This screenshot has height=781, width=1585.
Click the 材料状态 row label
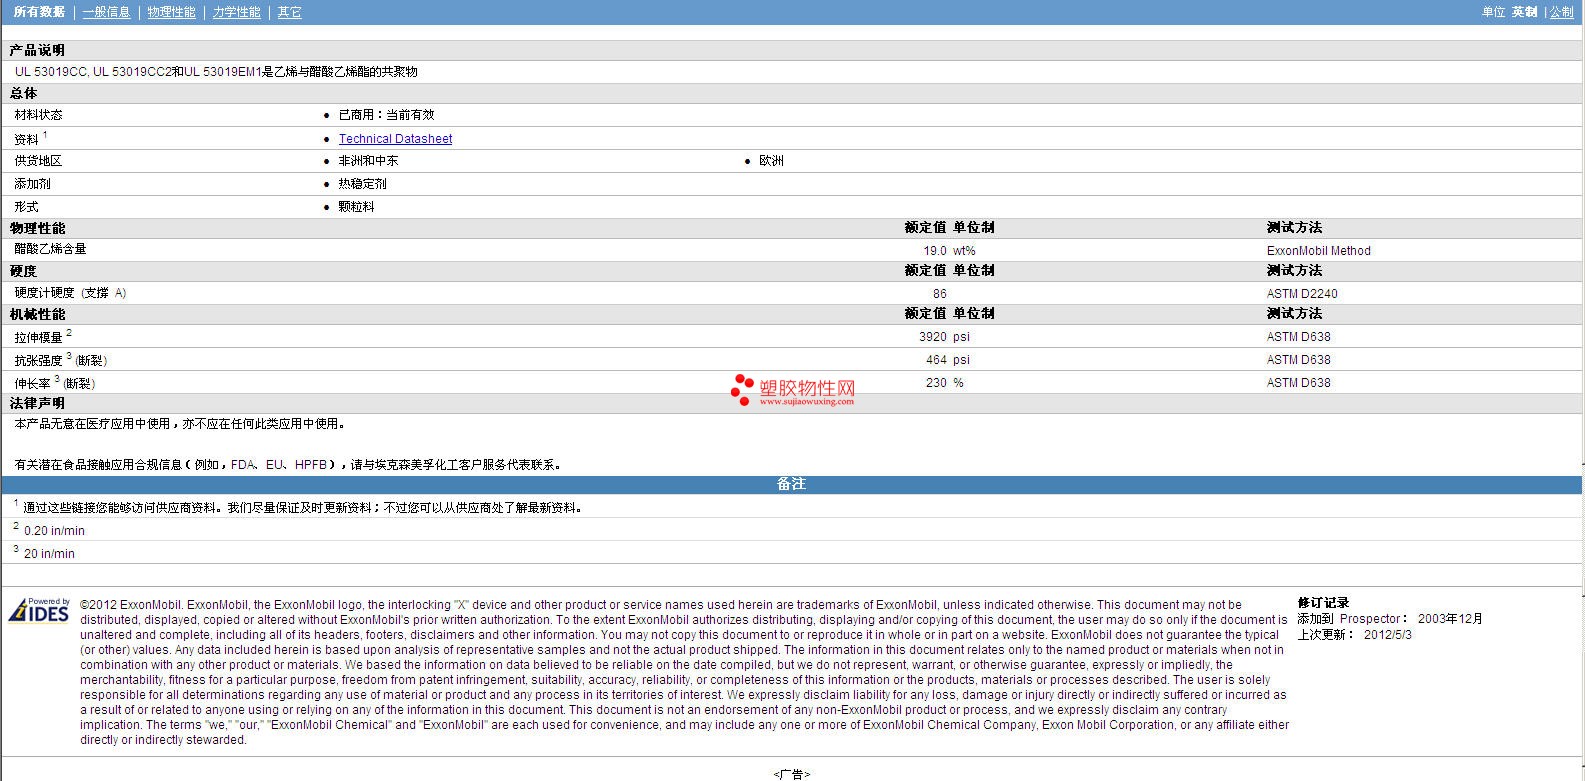(x=39, y=115)
